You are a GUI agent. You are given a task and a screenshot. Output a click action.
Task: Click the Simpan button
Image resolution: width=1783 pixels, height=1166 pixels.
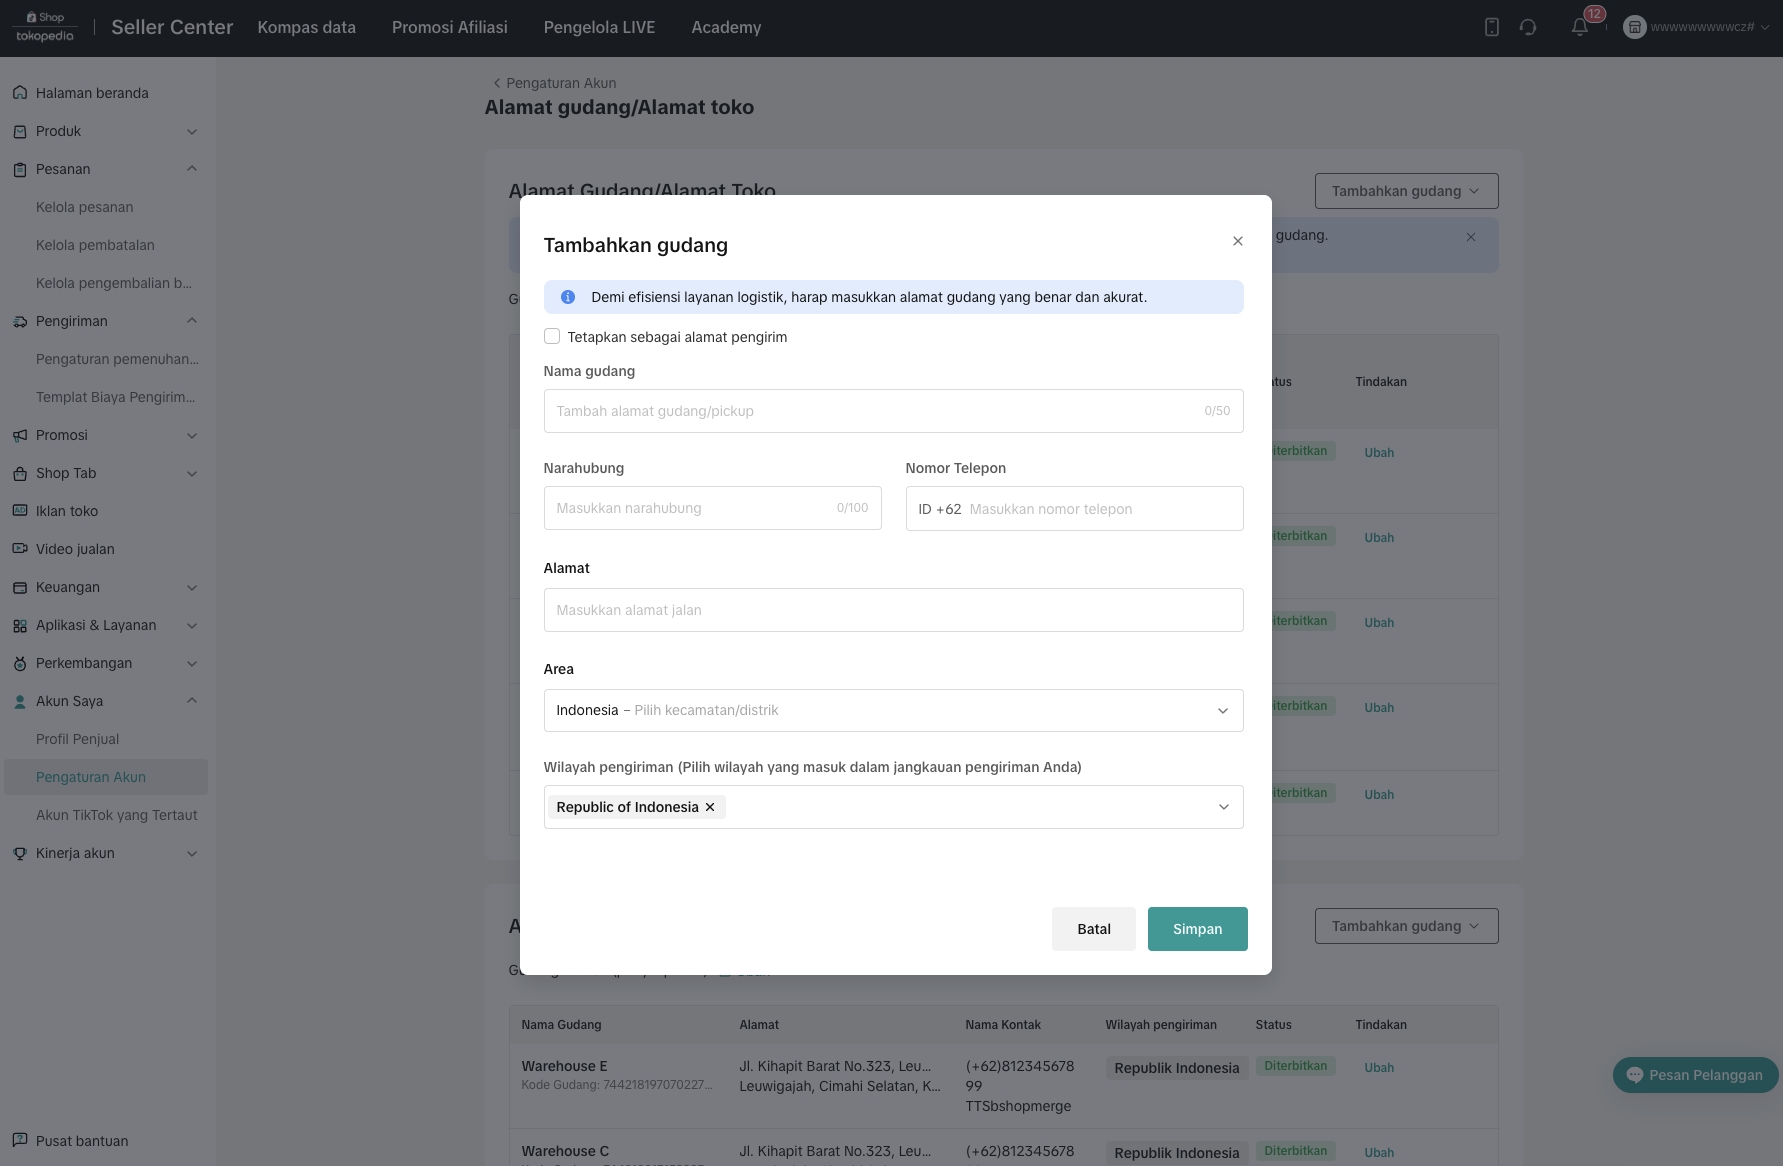pos(1197,929)
